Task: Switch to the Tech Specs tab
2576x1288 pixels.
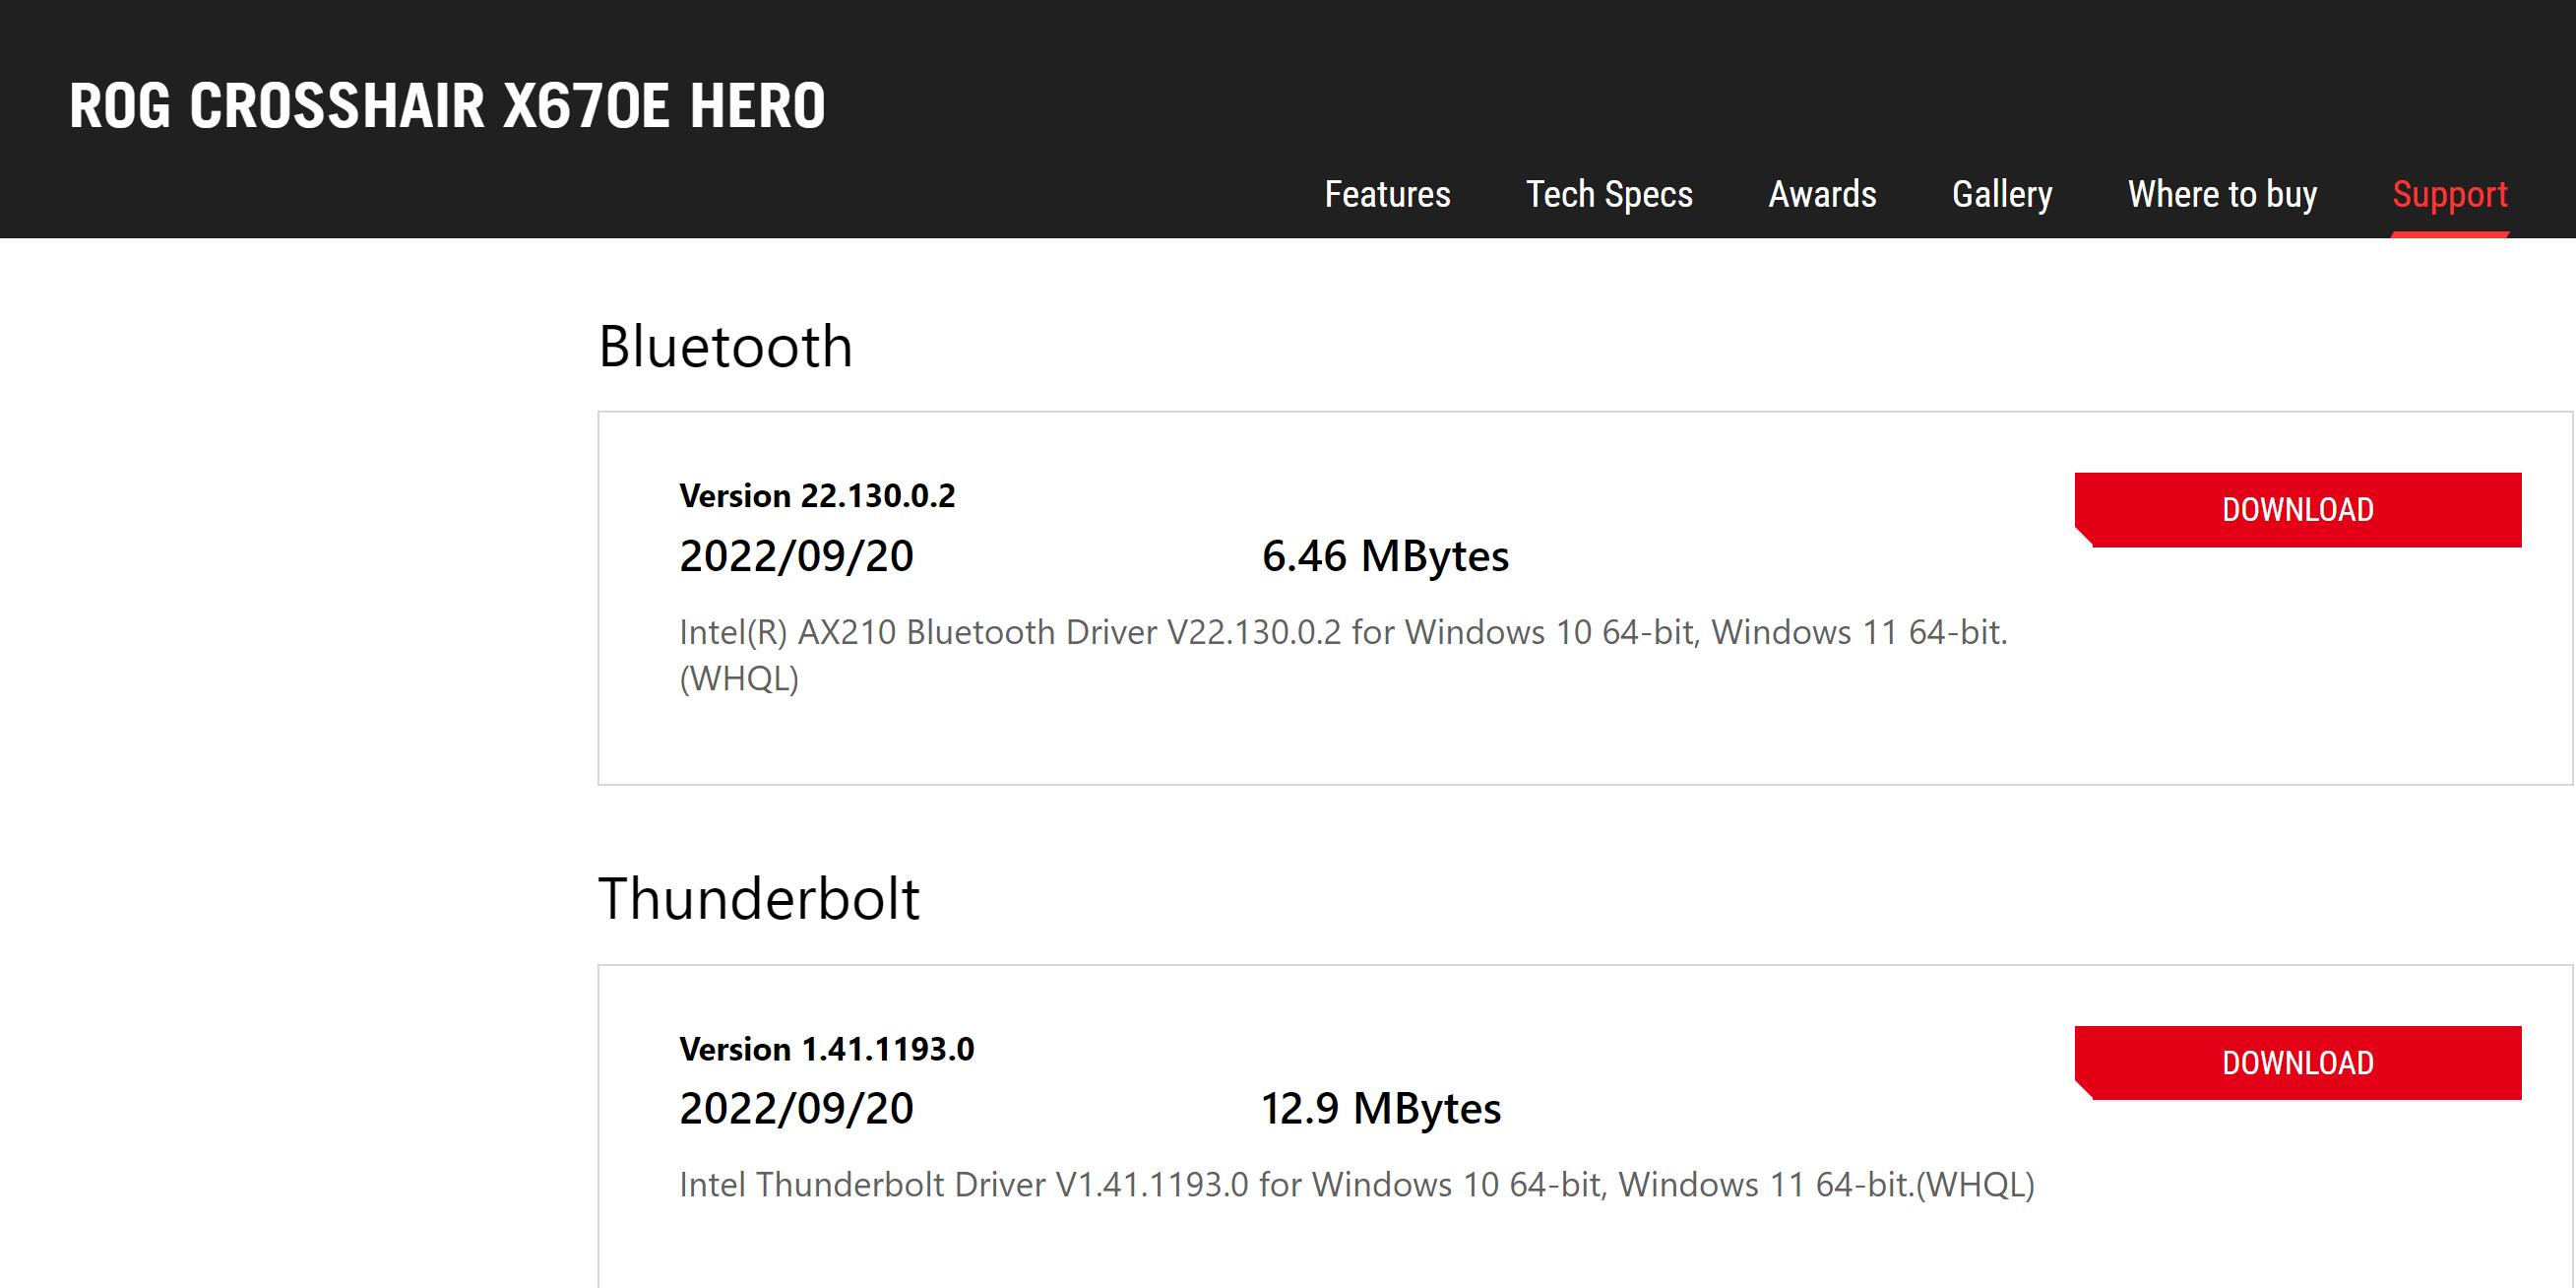Action: point(1609,194)
